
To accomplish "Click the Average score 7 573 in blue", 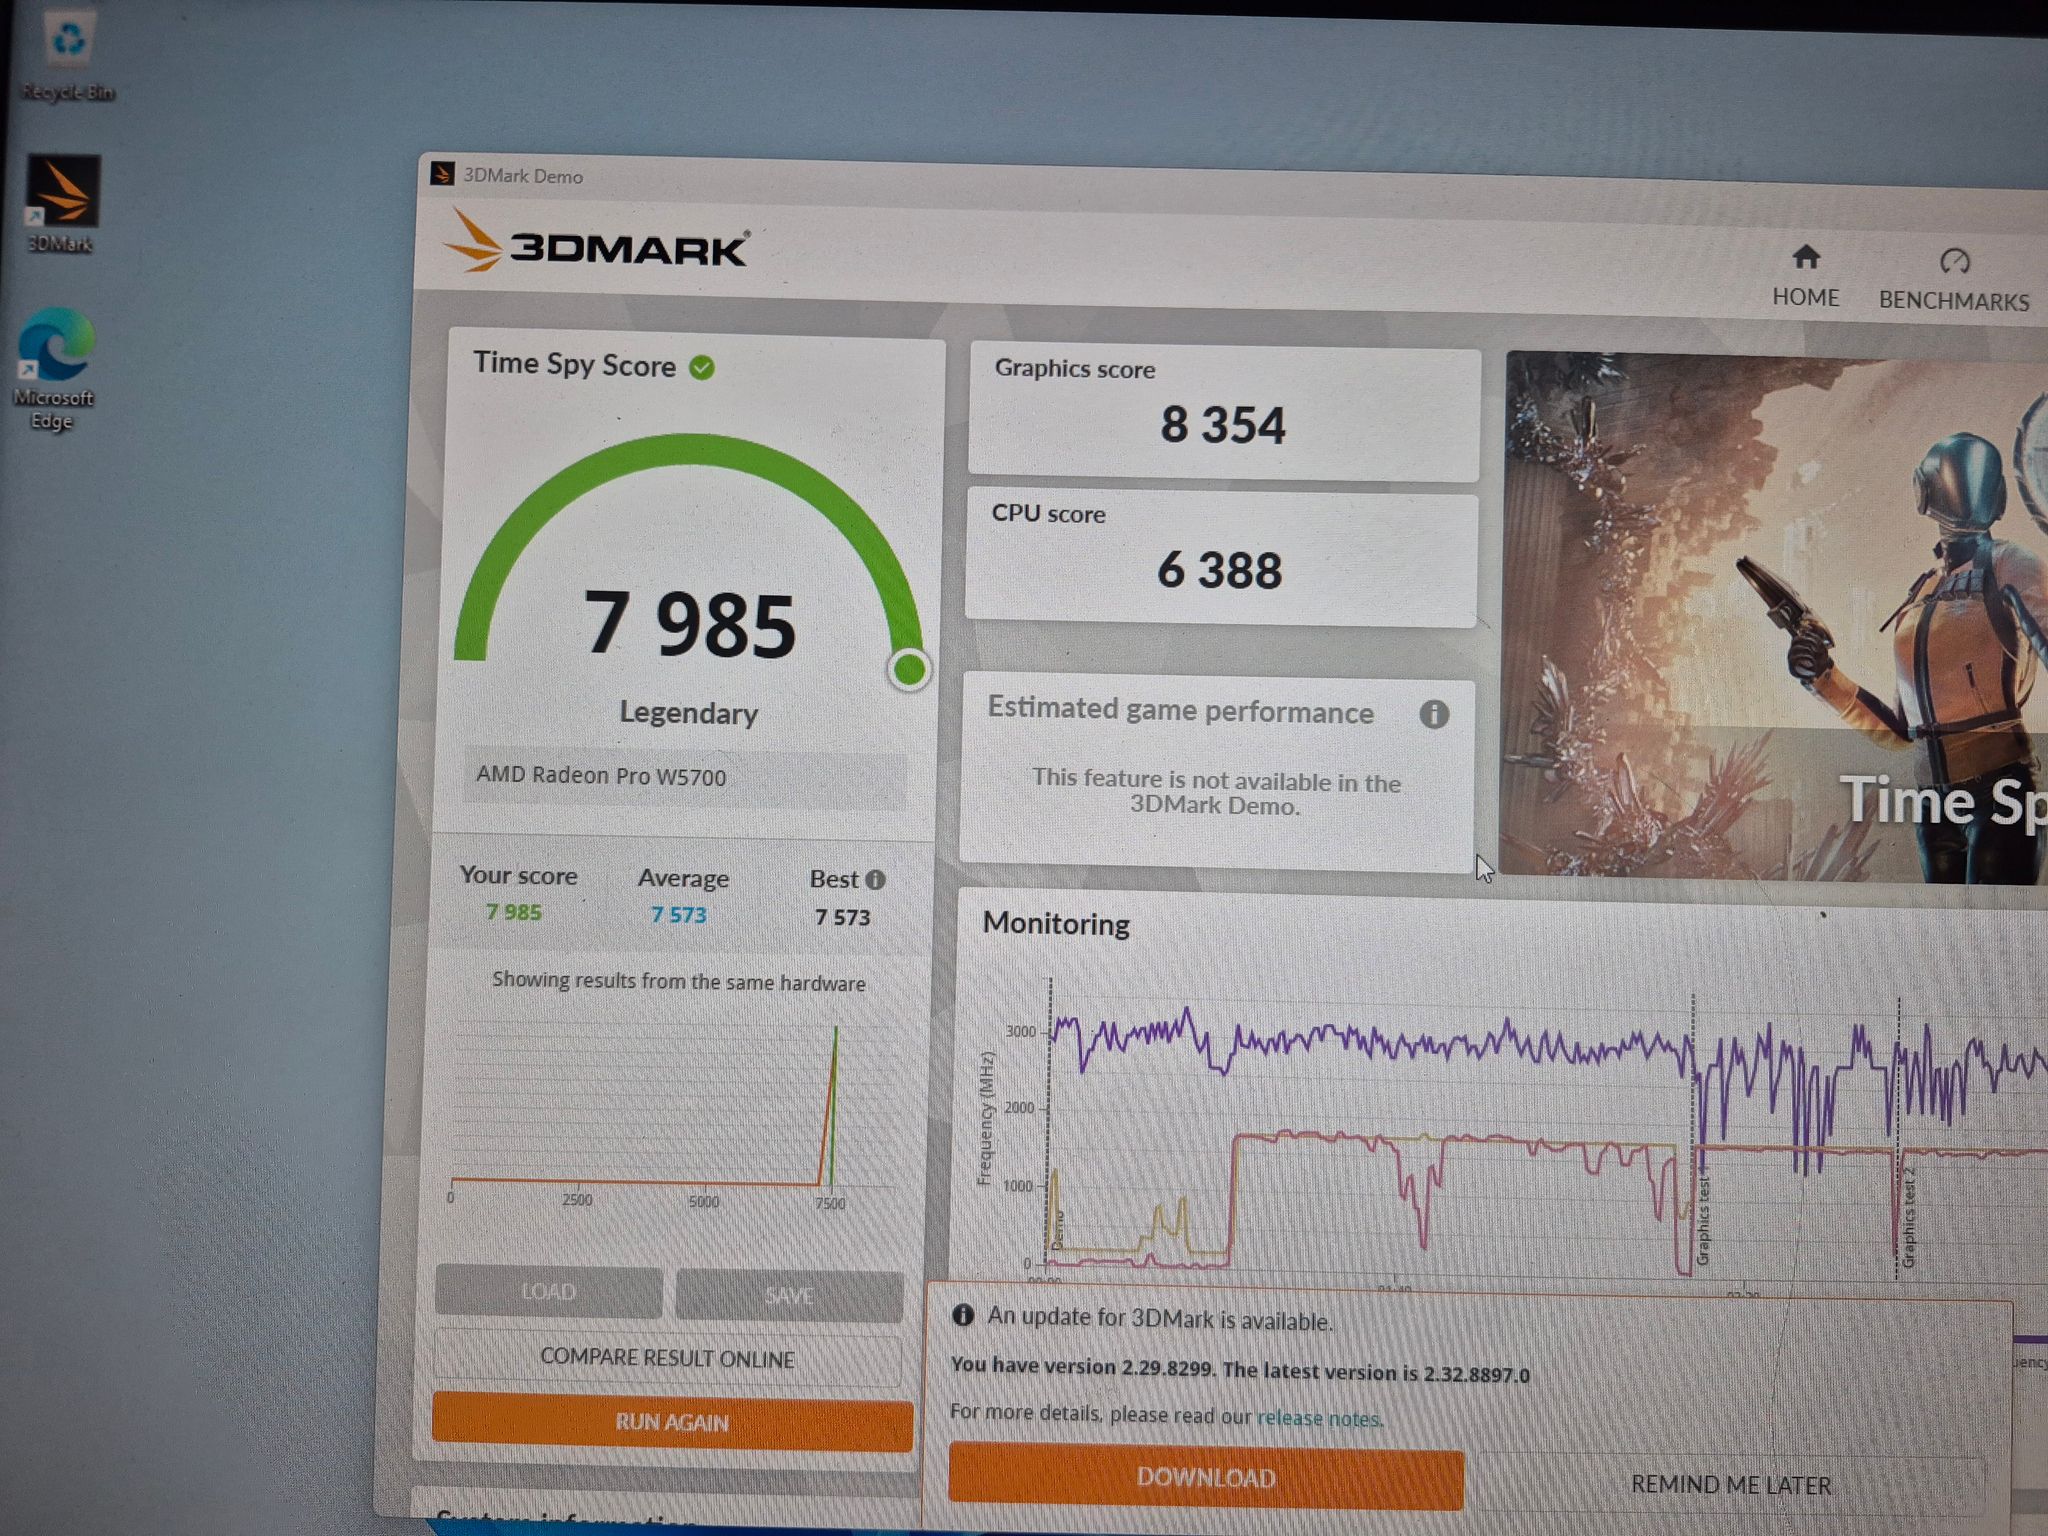I will tap(678, 915).
